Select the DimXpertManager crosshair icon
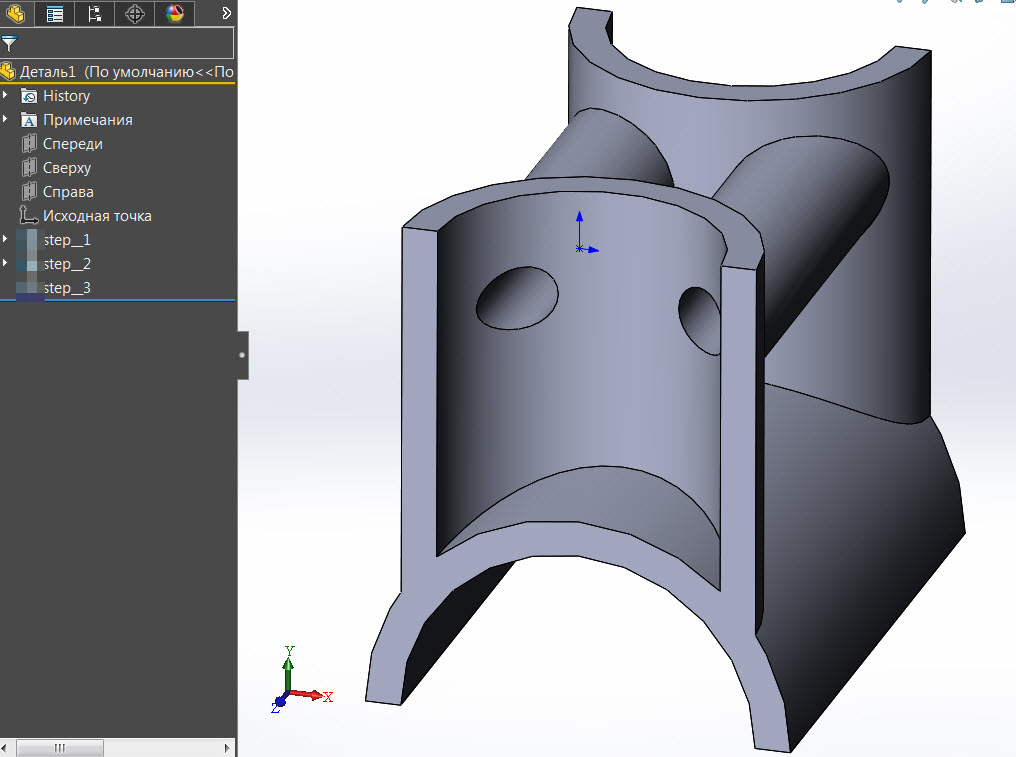1016x757 pixels. [134, 14]
